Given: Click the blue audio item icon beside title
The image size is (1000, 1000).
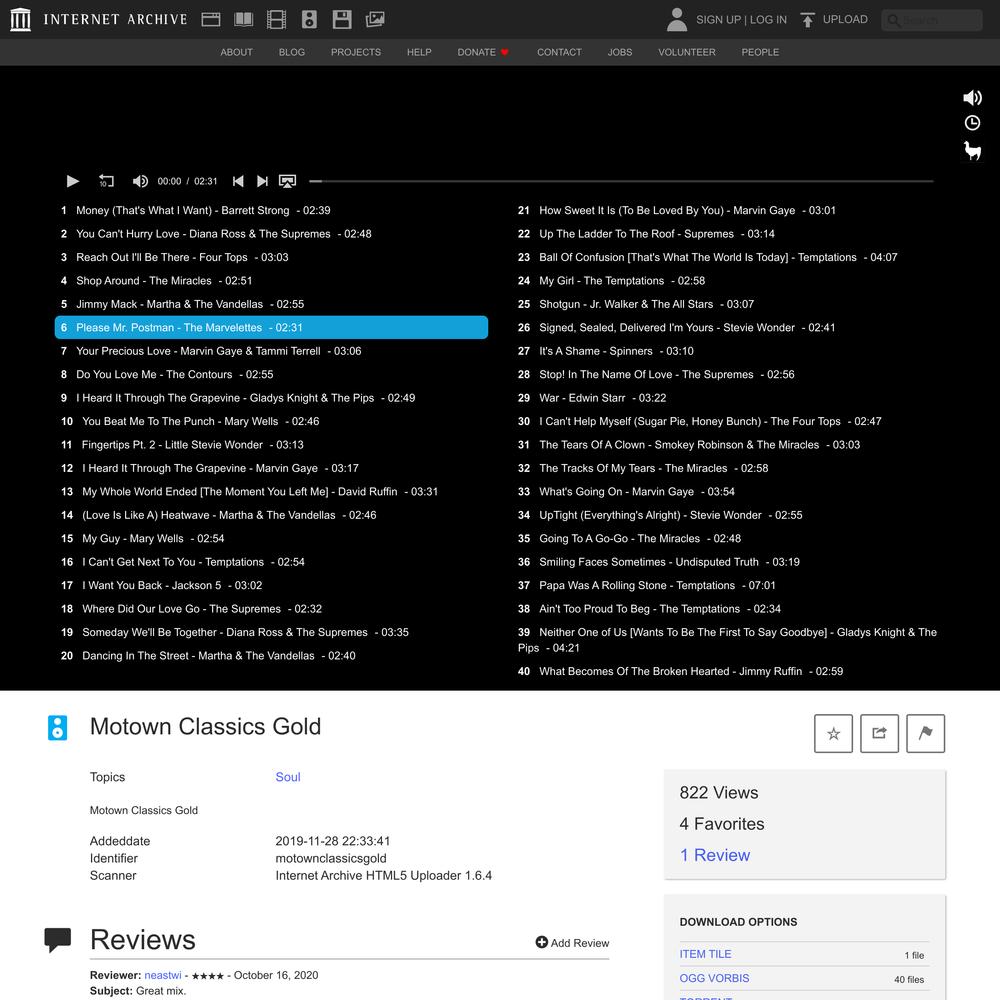Looking at the screenshot, I should coord(57,728).
